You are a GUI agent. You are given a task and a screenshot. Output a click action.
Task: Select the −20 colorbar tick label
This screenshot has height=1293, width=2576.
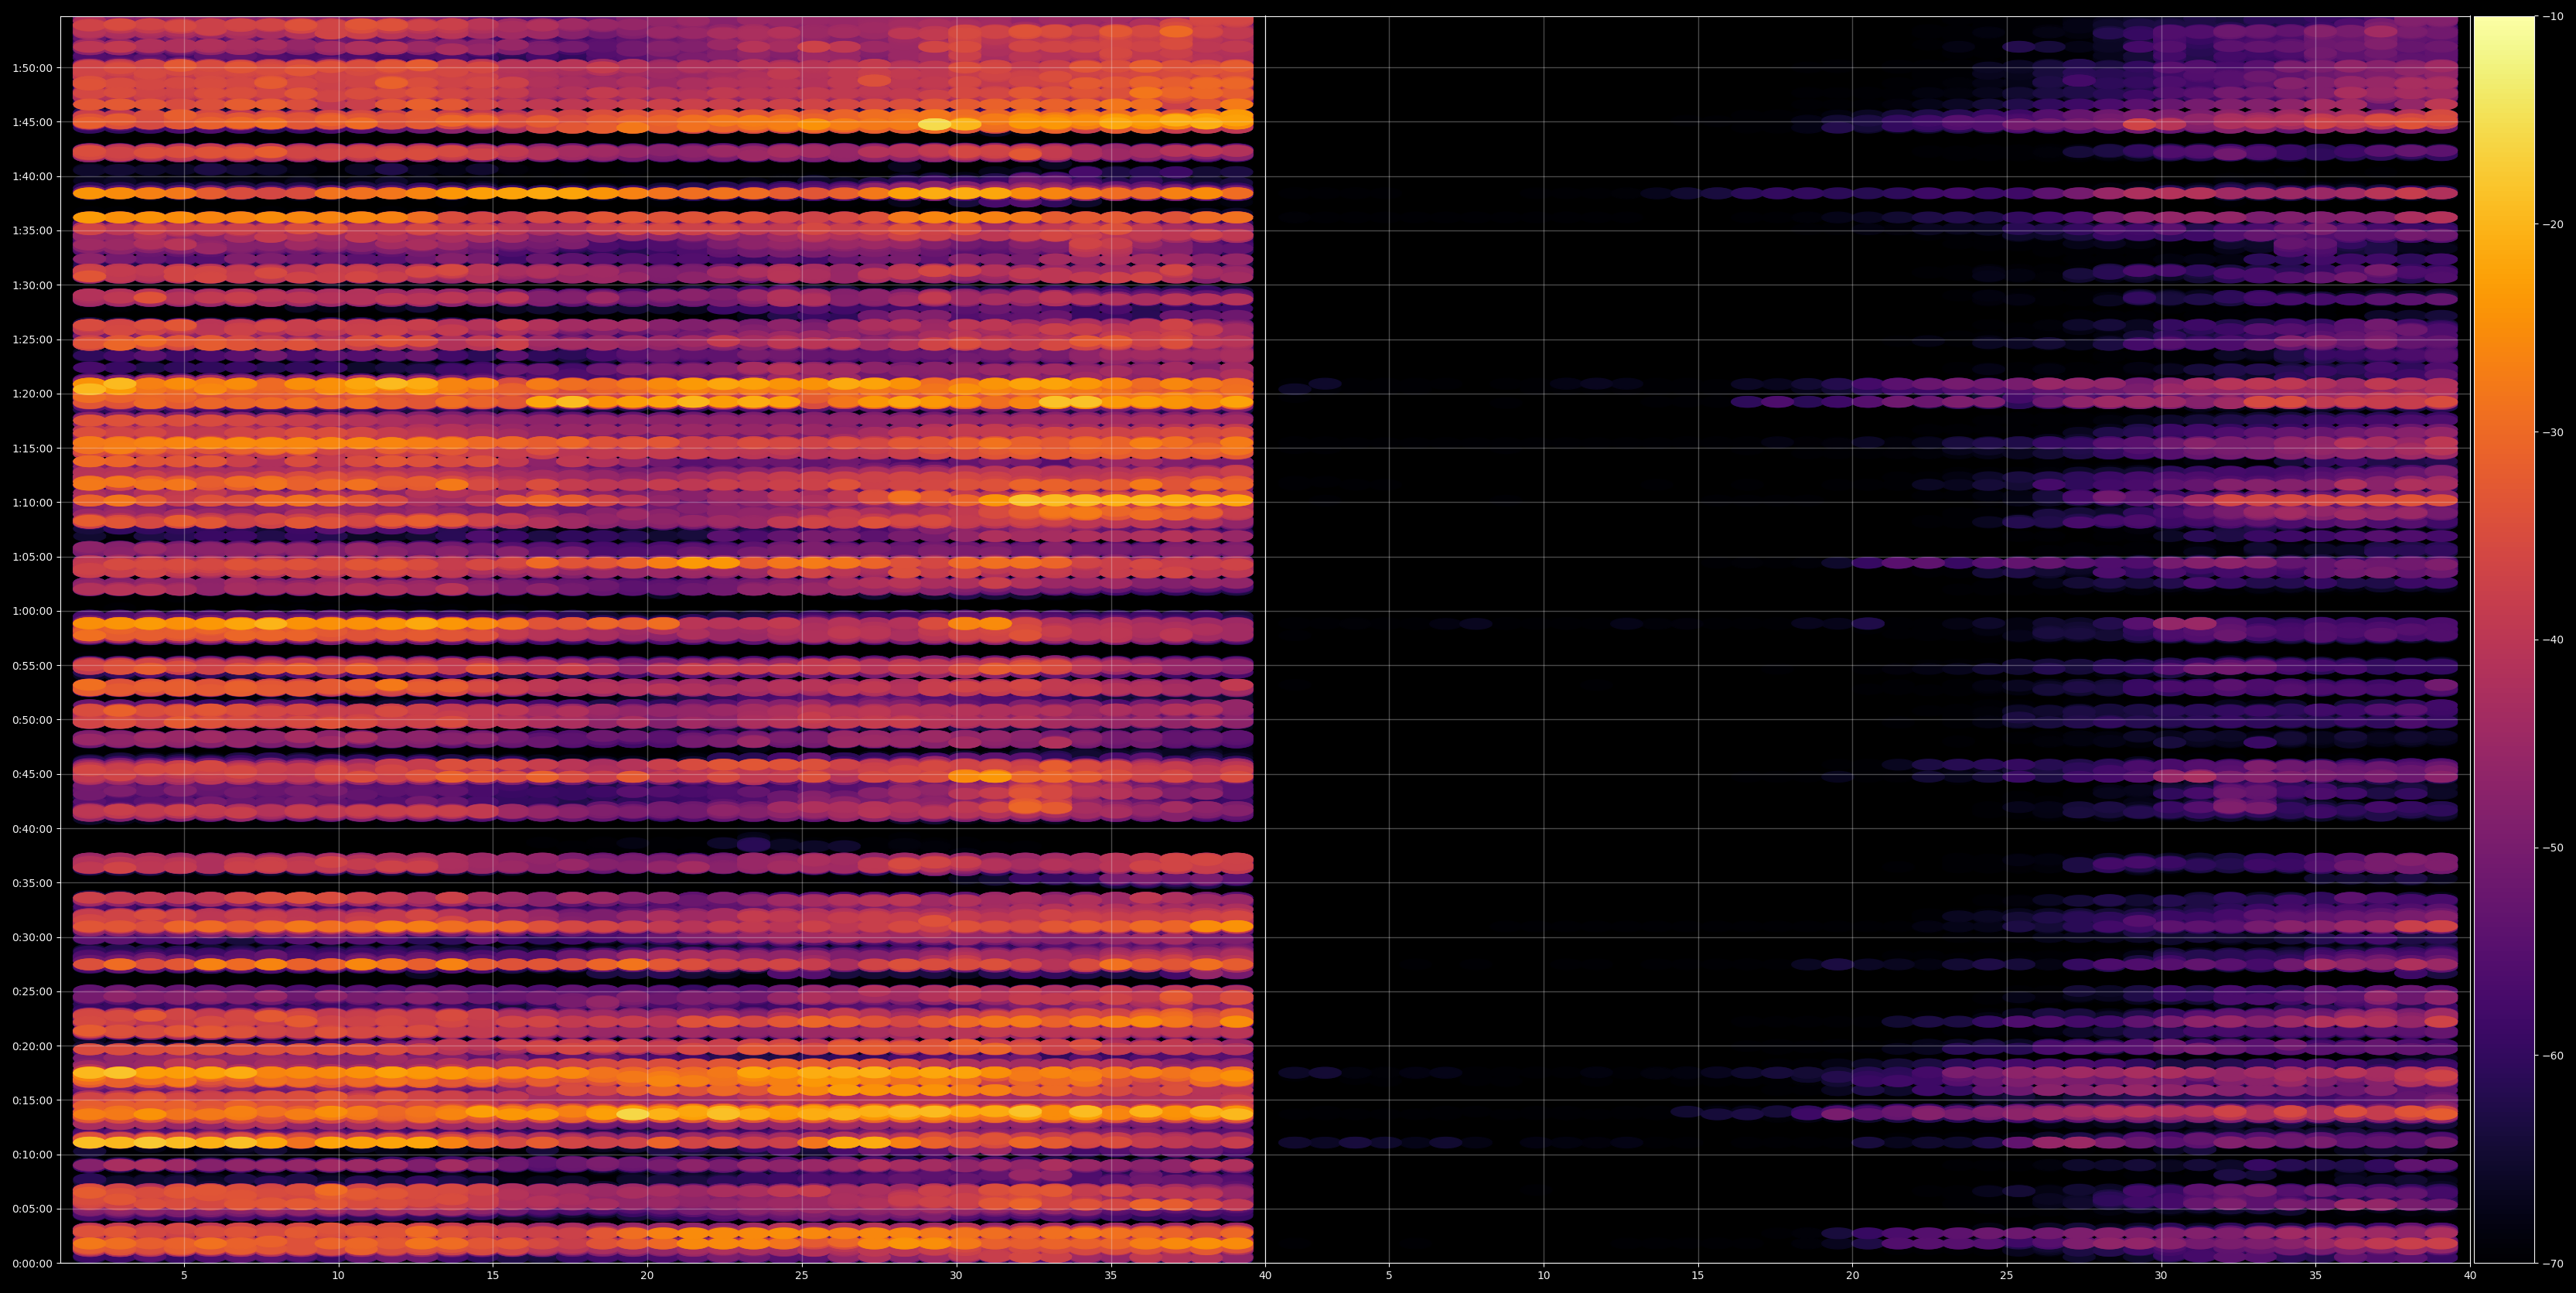[2553, 224]
